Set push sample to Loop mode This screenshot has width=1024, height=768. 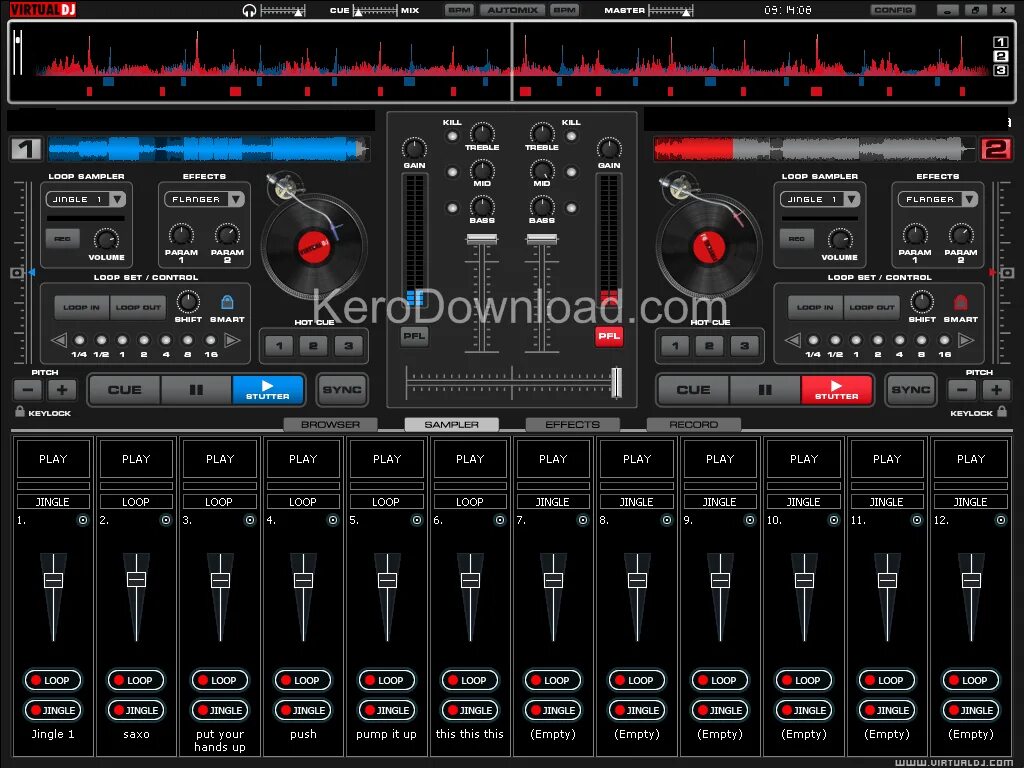(x=303, y=680)
